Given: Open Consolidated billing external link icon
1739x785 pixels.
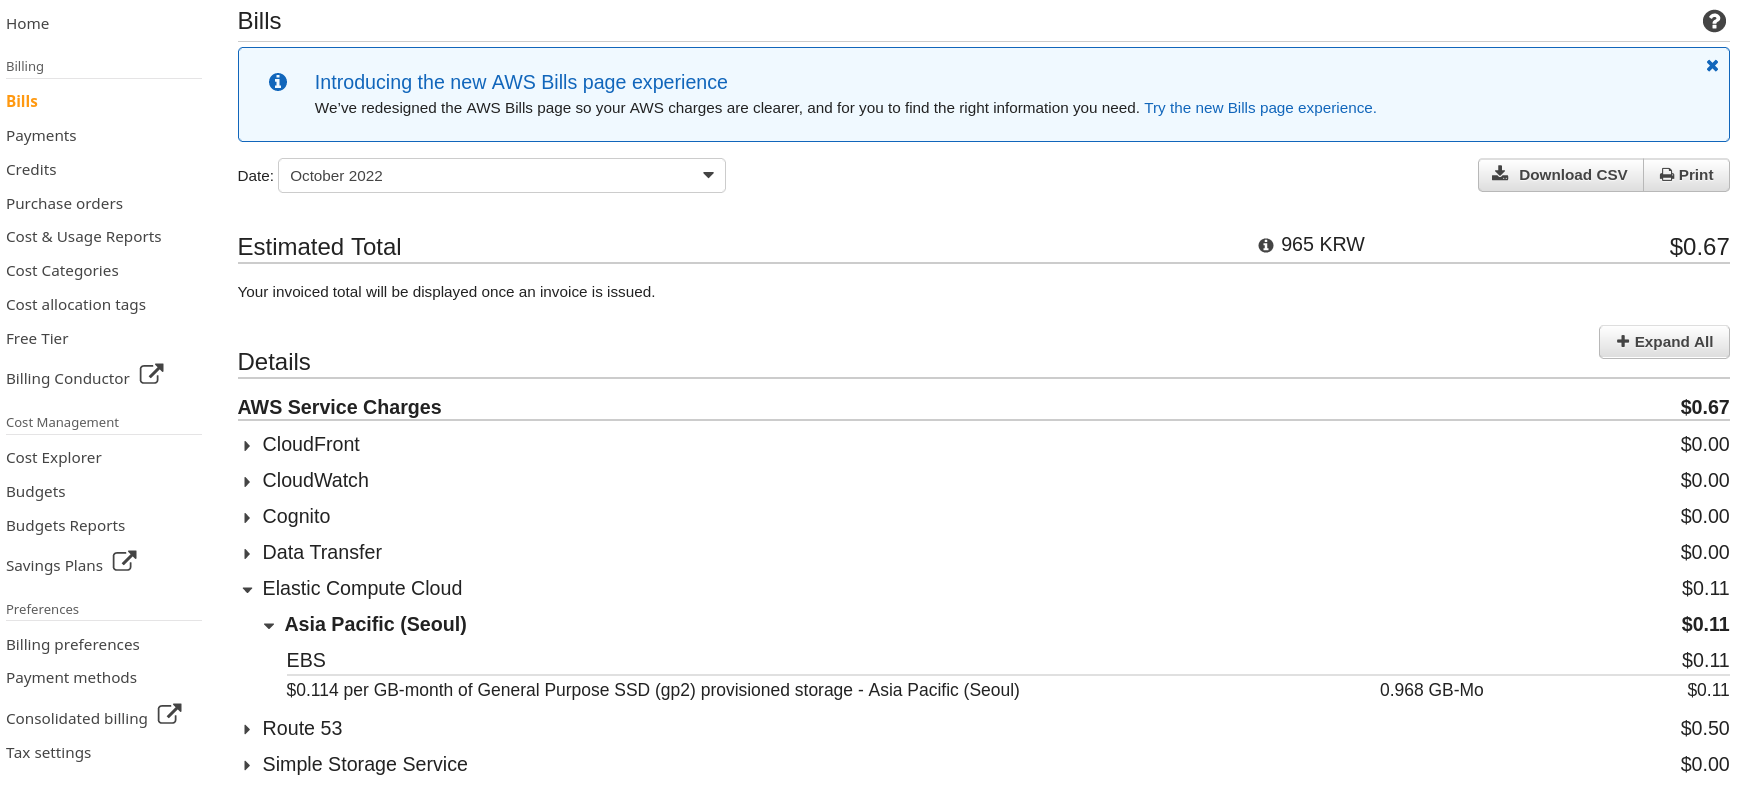Looking at the screenshot, I should 169,714.
